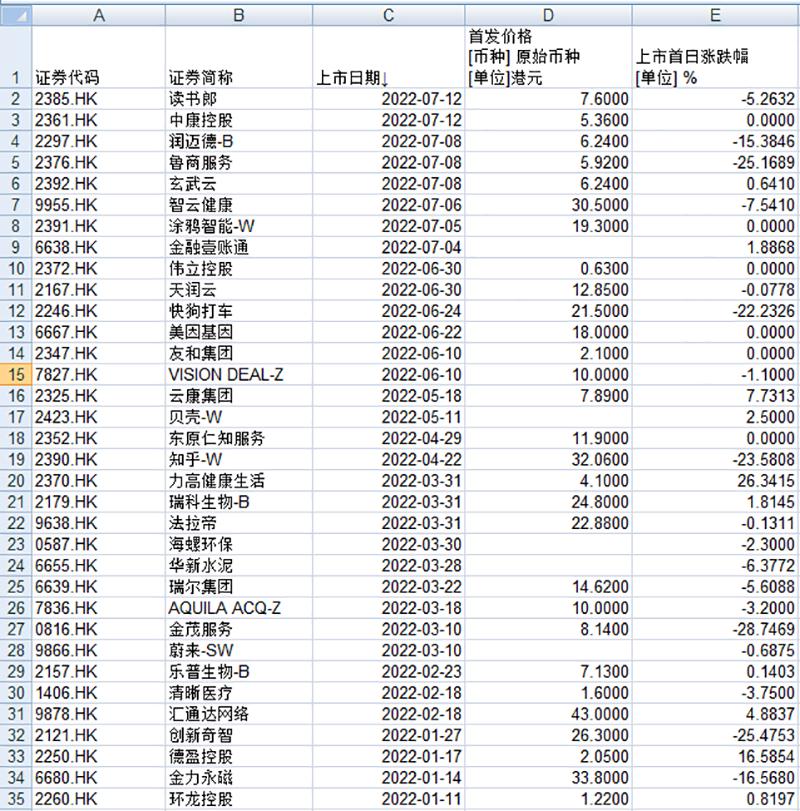Select cell 力高健康生活
The width and height of the screenshot is (800, 811).
[239, 480]
